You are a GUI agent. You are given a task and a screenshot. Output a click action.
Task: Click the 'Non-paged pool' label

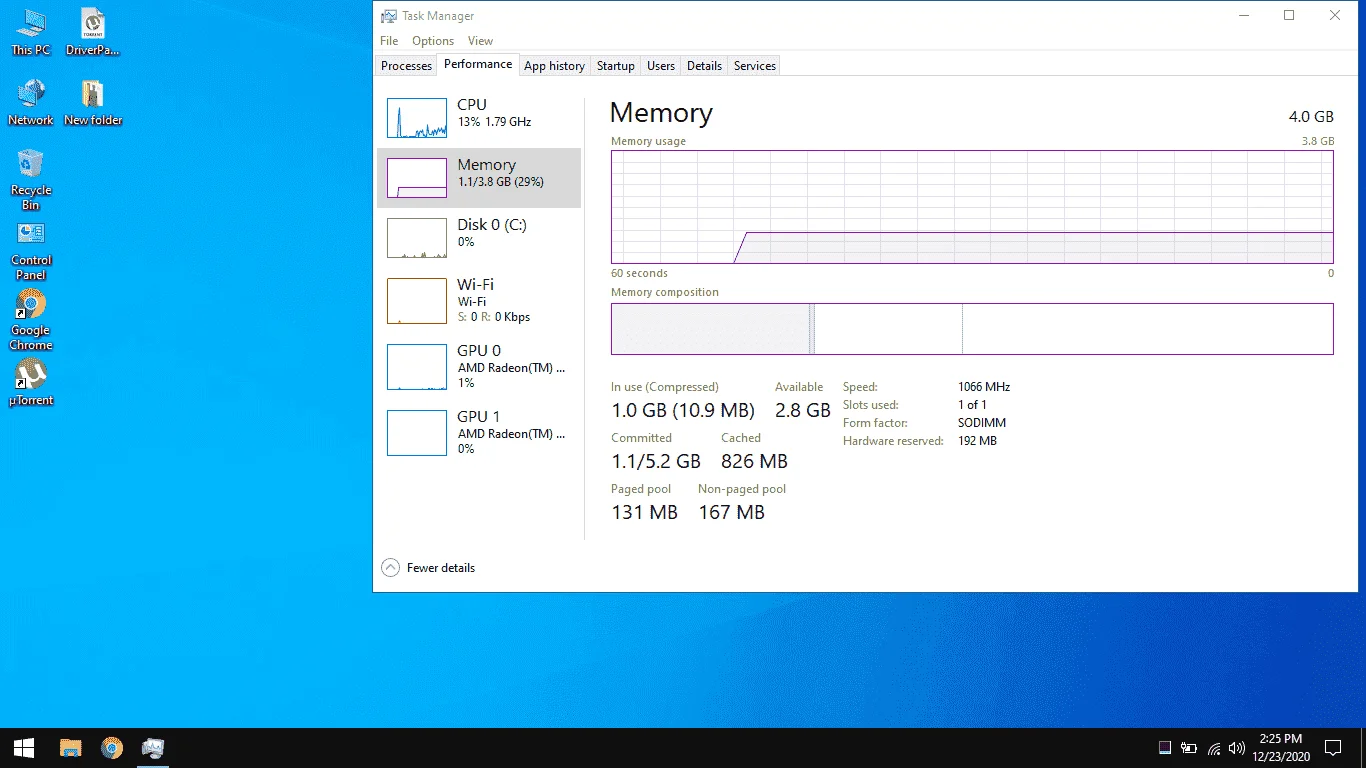[742, 489]
